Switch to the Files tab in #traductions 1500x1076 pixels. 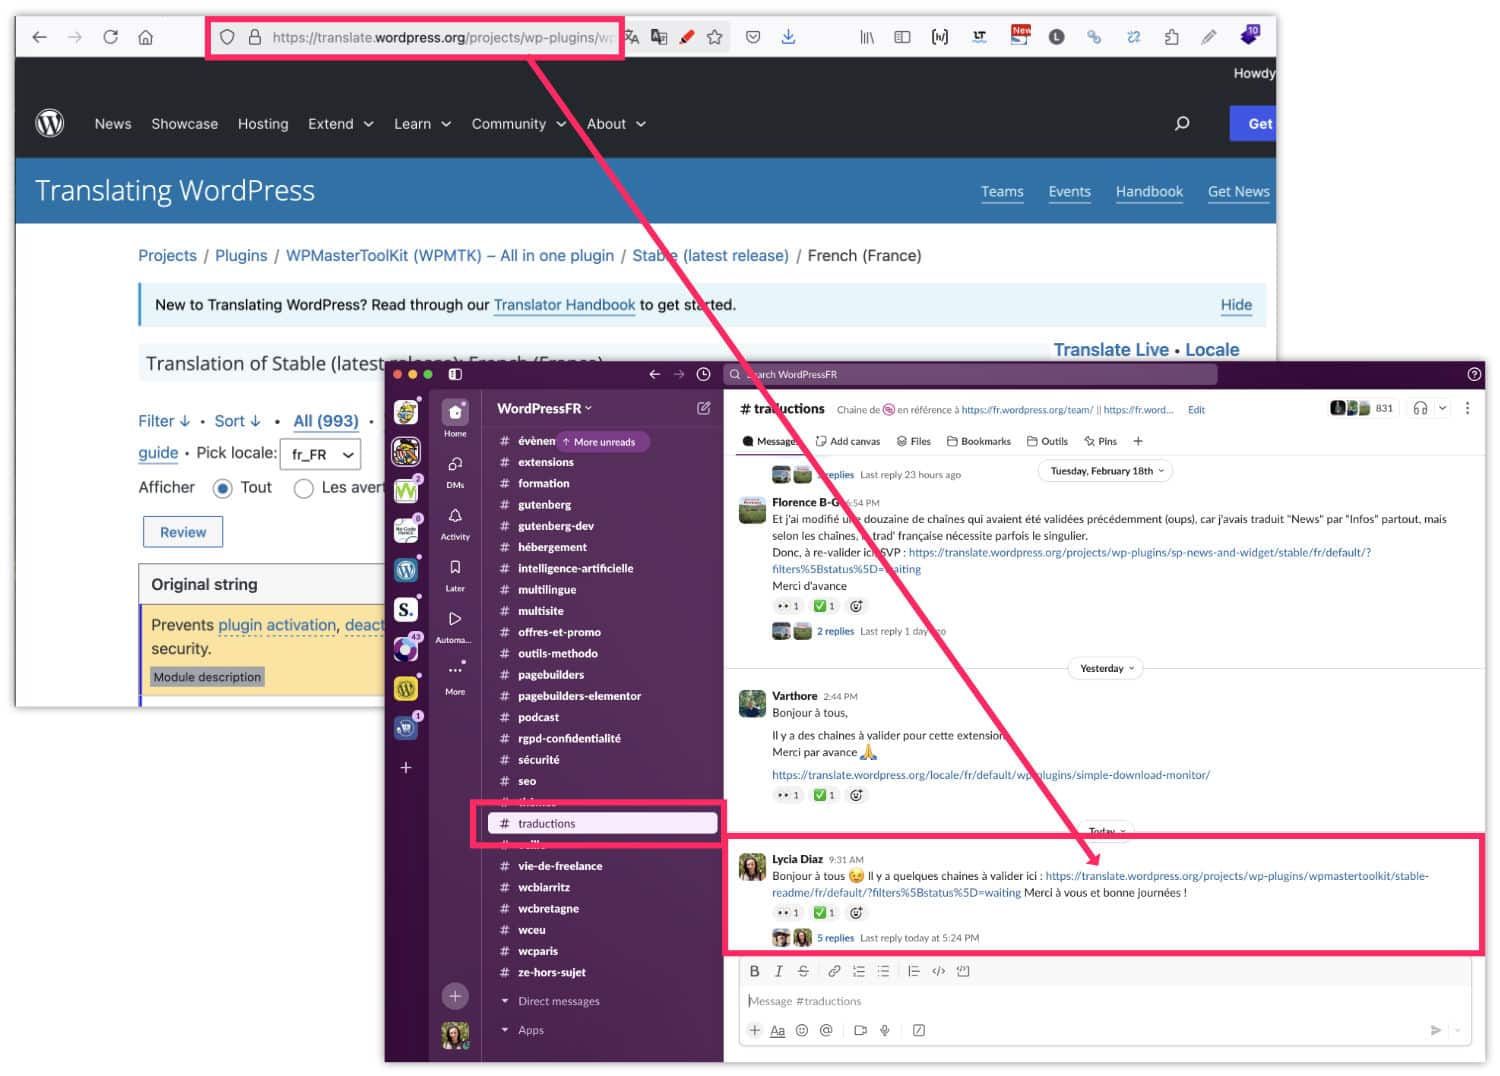[913, 441]
